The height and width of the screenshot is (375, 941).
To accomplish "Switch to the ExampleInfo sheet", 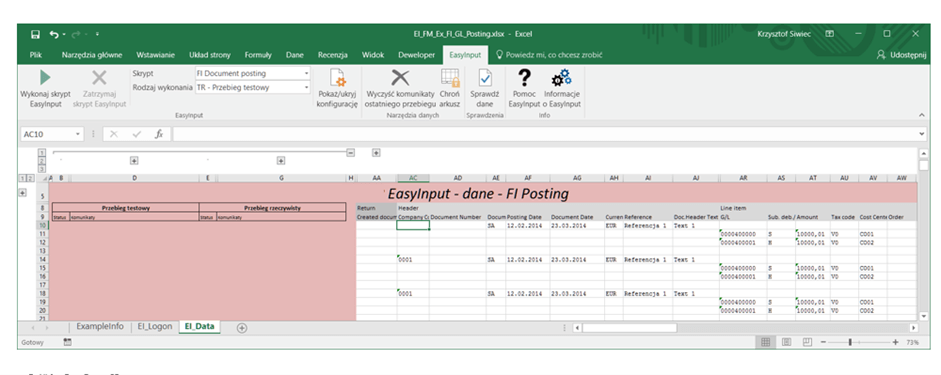I will 100,327.
